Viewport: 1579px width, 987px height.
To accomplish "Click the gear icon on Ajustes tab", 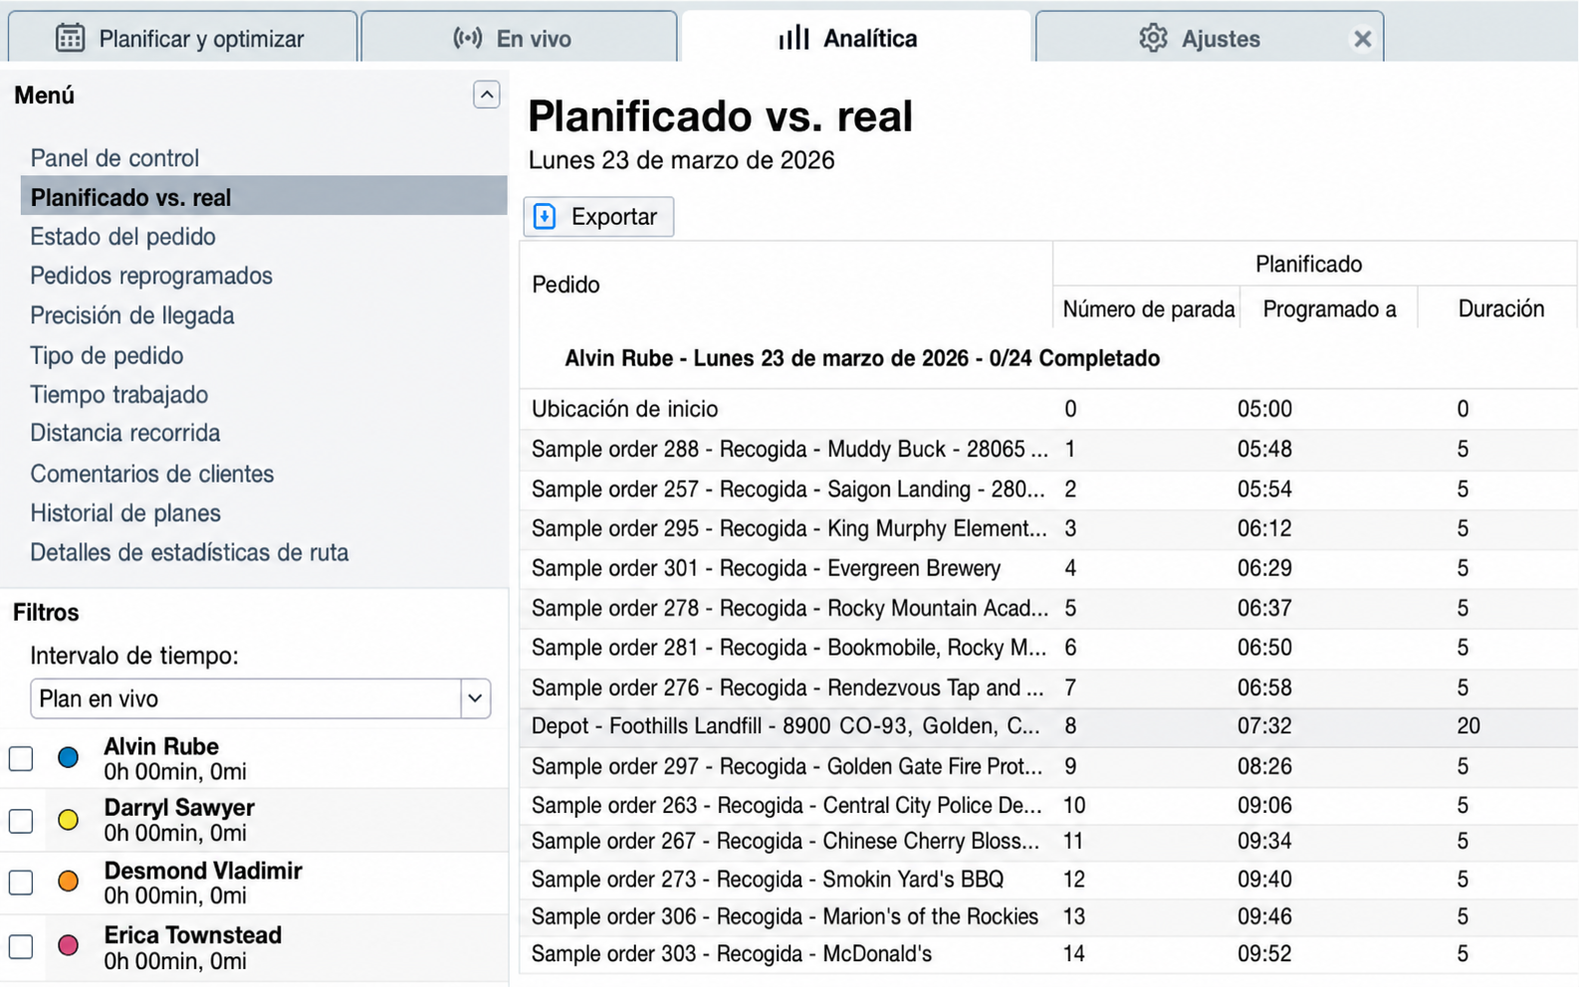I will point(1153,38).
